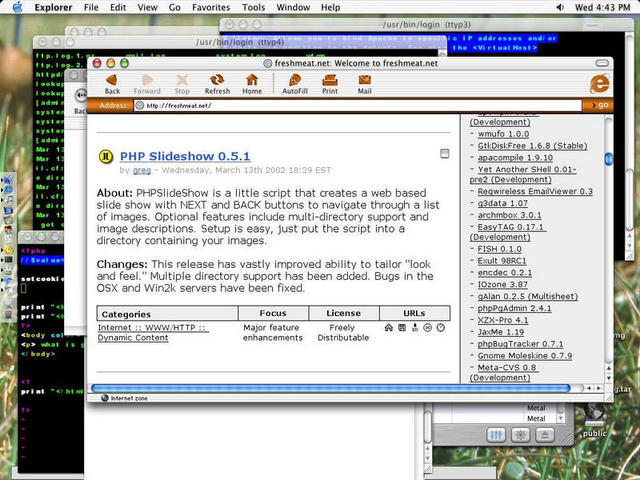
Task: Click the yellow PHP Slideshow project icon
Action: tap(106, 156)
